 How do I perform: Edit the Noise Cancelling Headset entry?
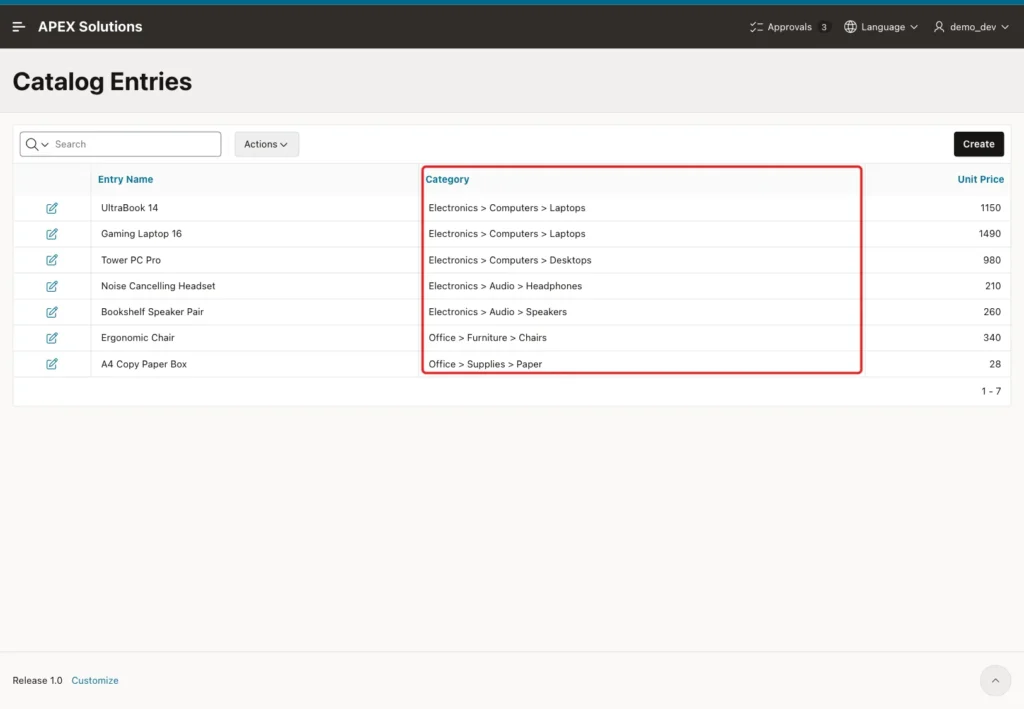(52, 286)
